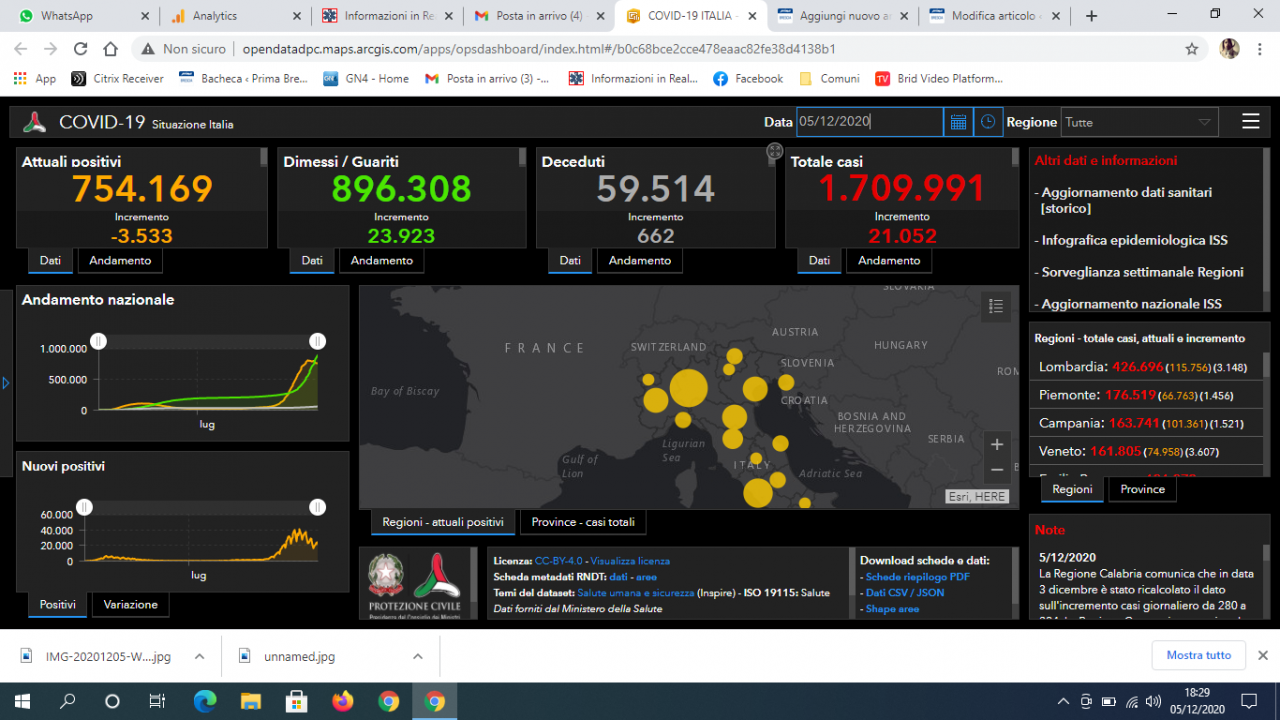This screenshot has height=720, width=1280.
Task: Open the Schede riepilogo PDF link
Action: (x=917, y=577)
